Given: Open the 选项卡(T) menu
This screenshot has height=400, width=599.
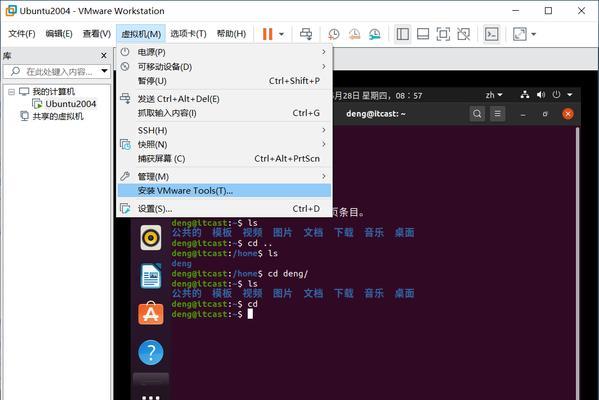Looking at the screenshot, I should 188,34.
